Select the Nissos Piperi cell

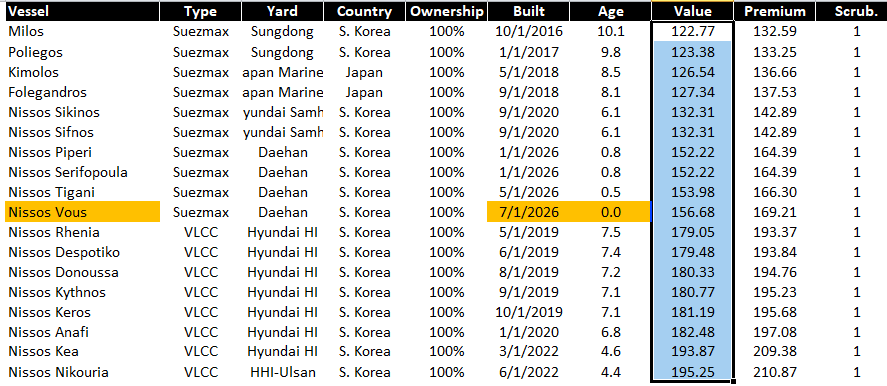(83, 152)
